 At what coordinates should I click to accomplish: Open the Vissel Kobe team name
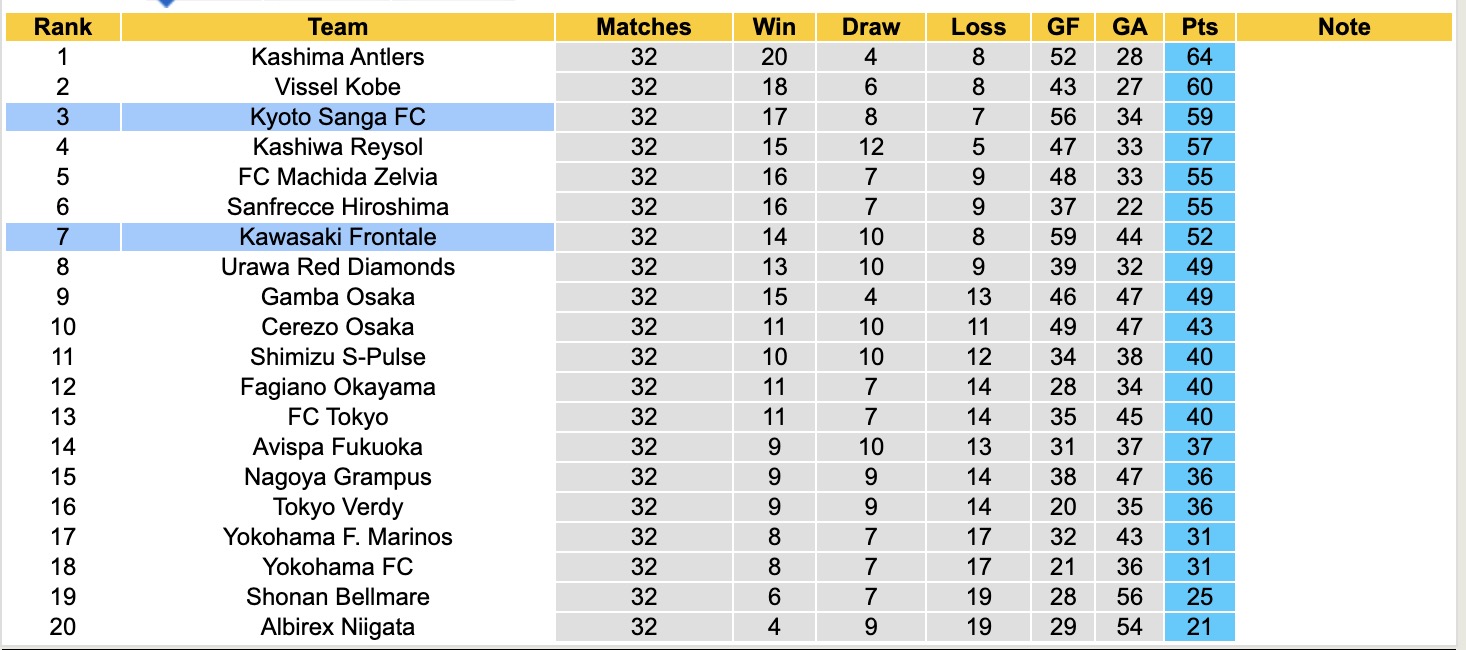click(x=338, y=87)
